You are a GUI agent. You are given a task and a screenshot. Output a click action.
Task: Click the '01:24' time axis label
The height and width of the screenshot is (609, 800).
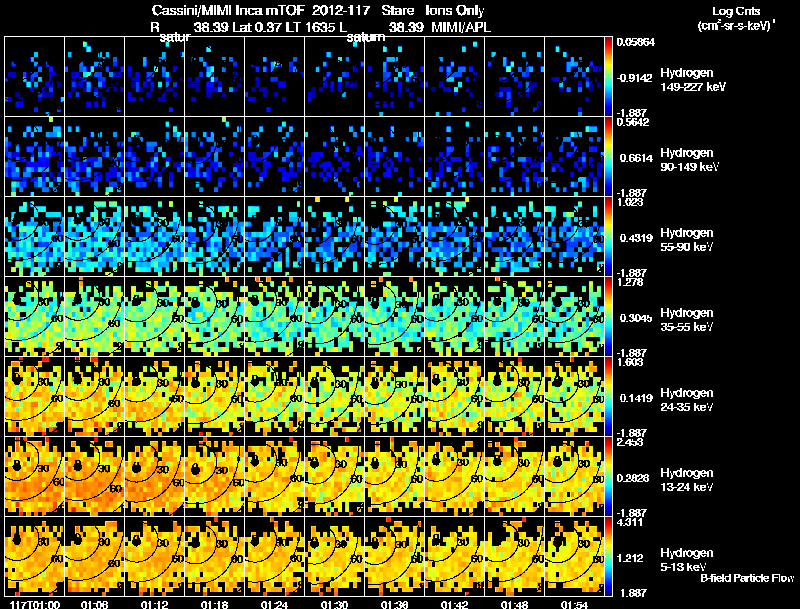click(274, 605)
